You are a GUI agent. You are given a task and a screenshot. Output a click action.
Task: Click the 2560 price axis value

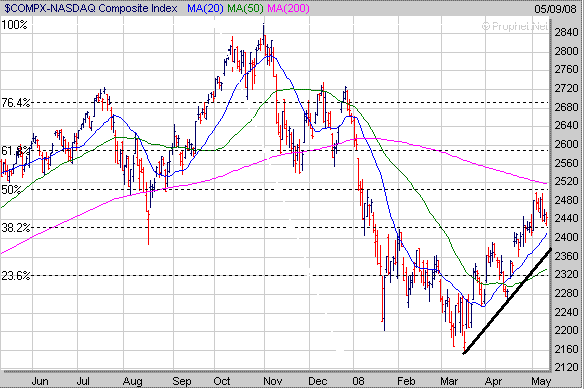(566, 163)
